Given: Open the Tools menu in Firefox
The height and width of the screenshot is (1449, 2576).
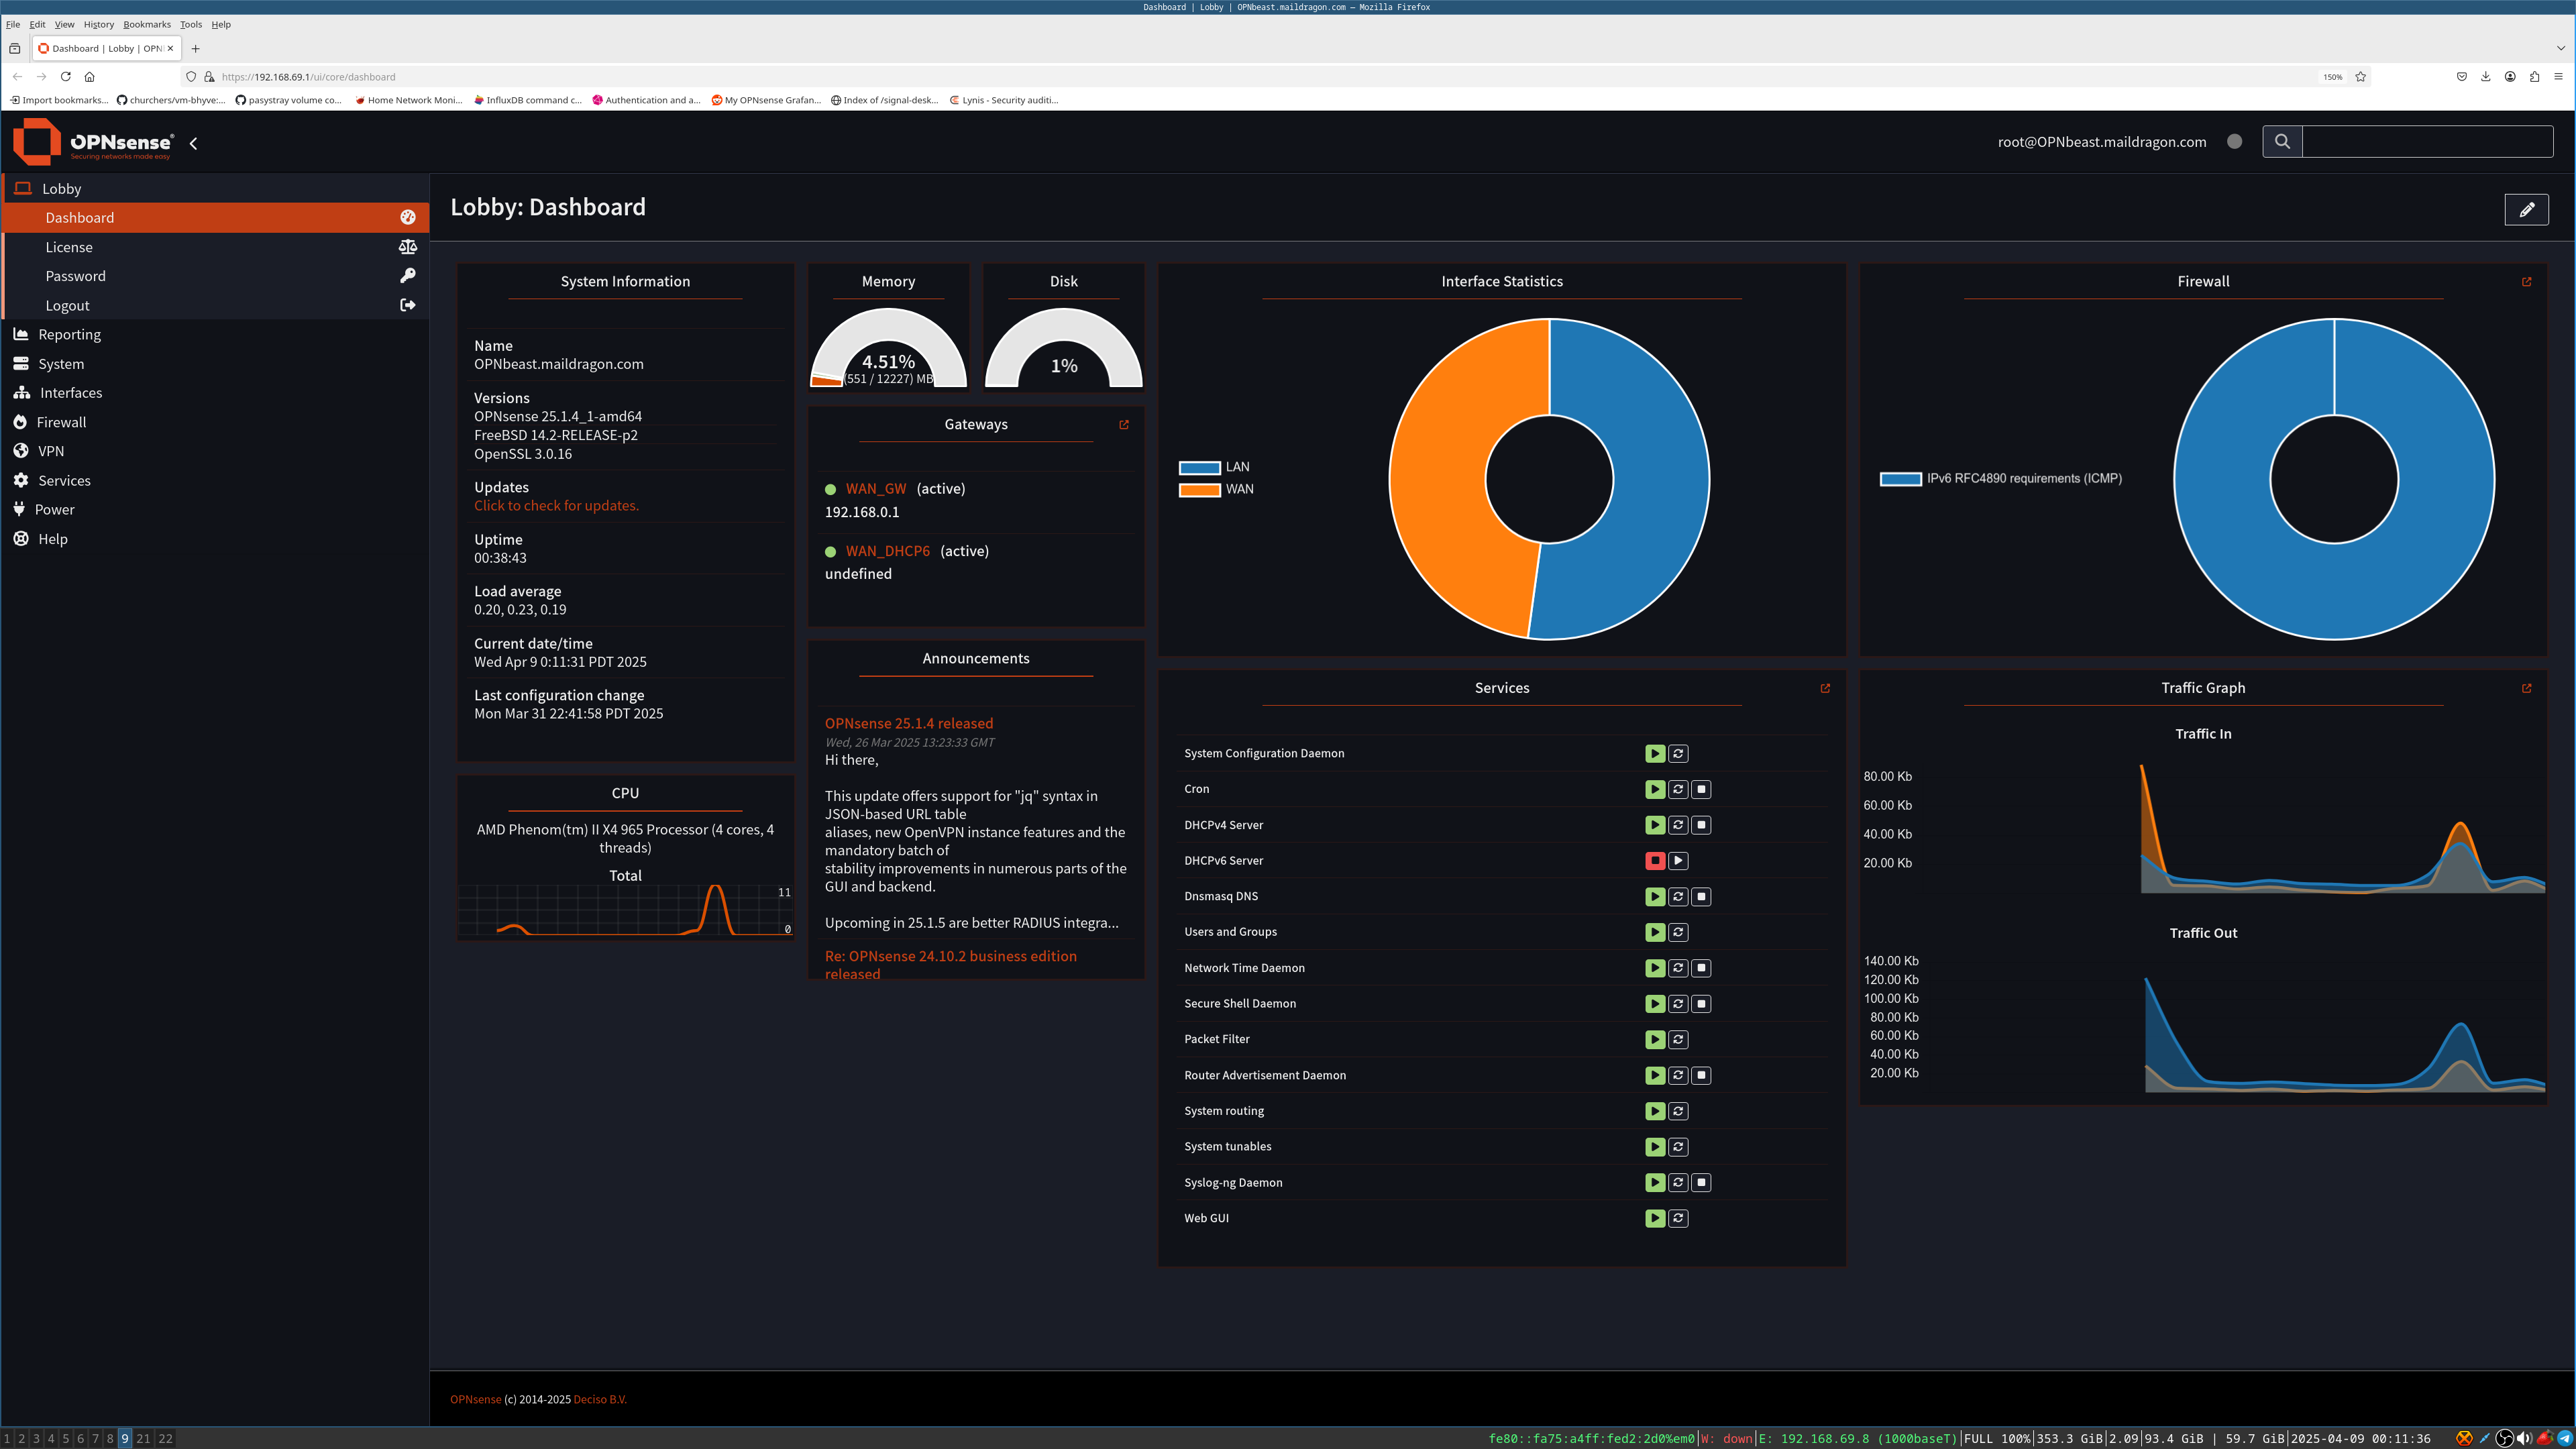Looking at the screenshot, I should (191, 24).
